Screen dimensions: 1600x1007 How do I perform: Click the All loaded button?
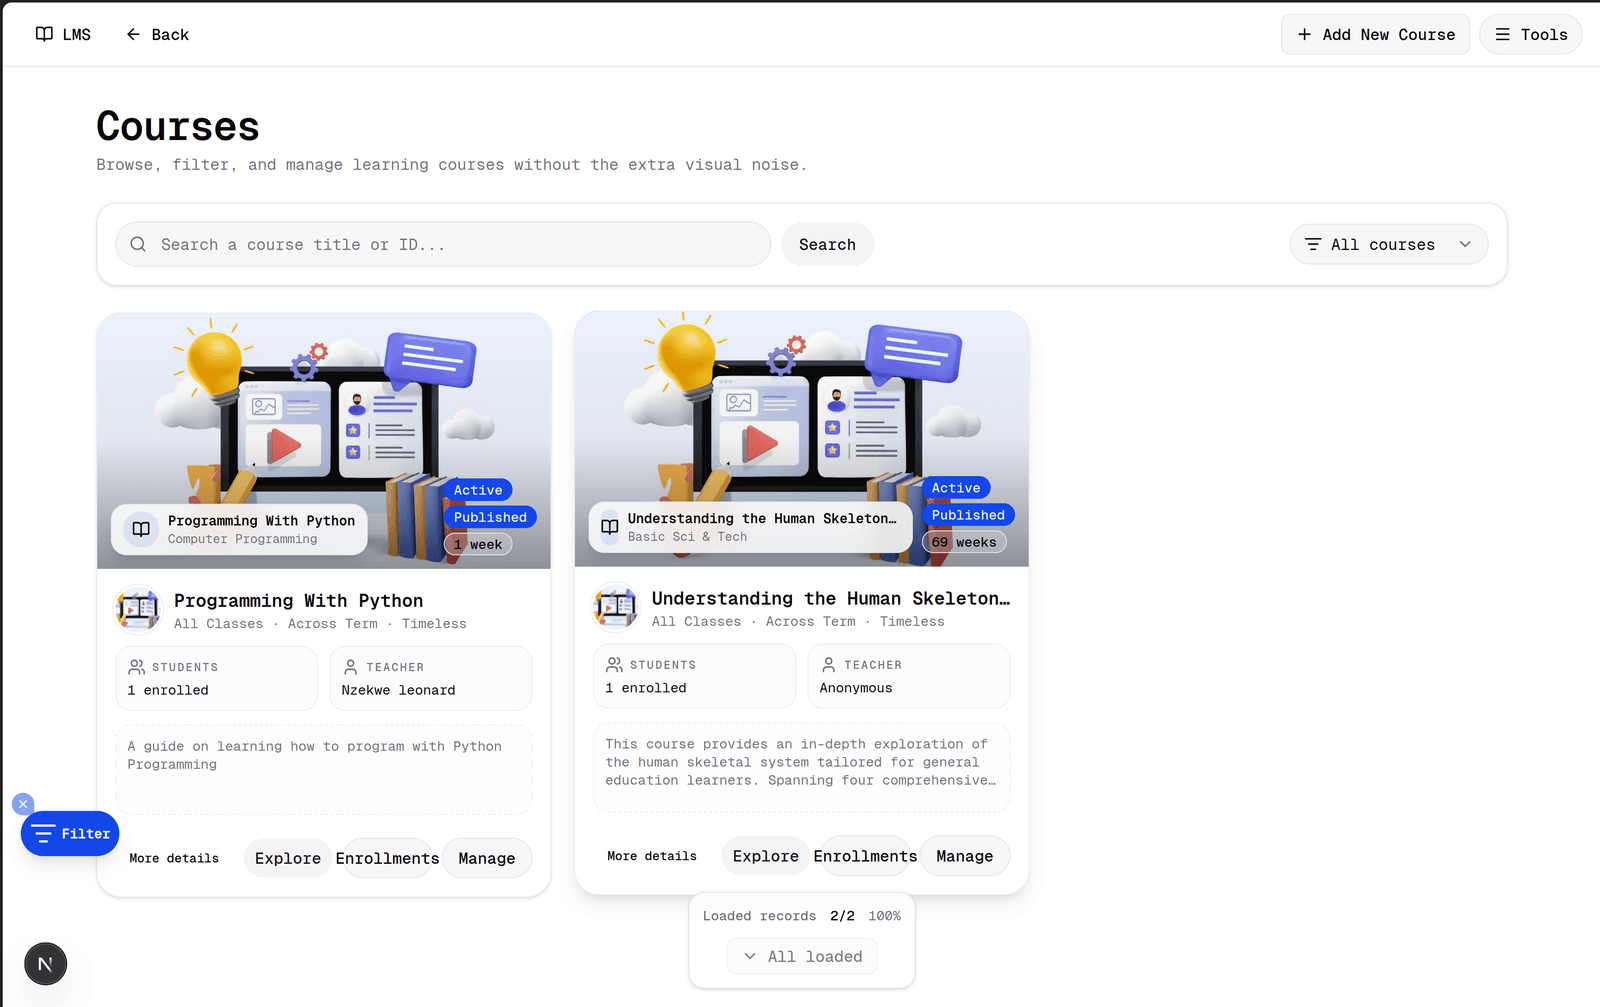click(802, 956)
